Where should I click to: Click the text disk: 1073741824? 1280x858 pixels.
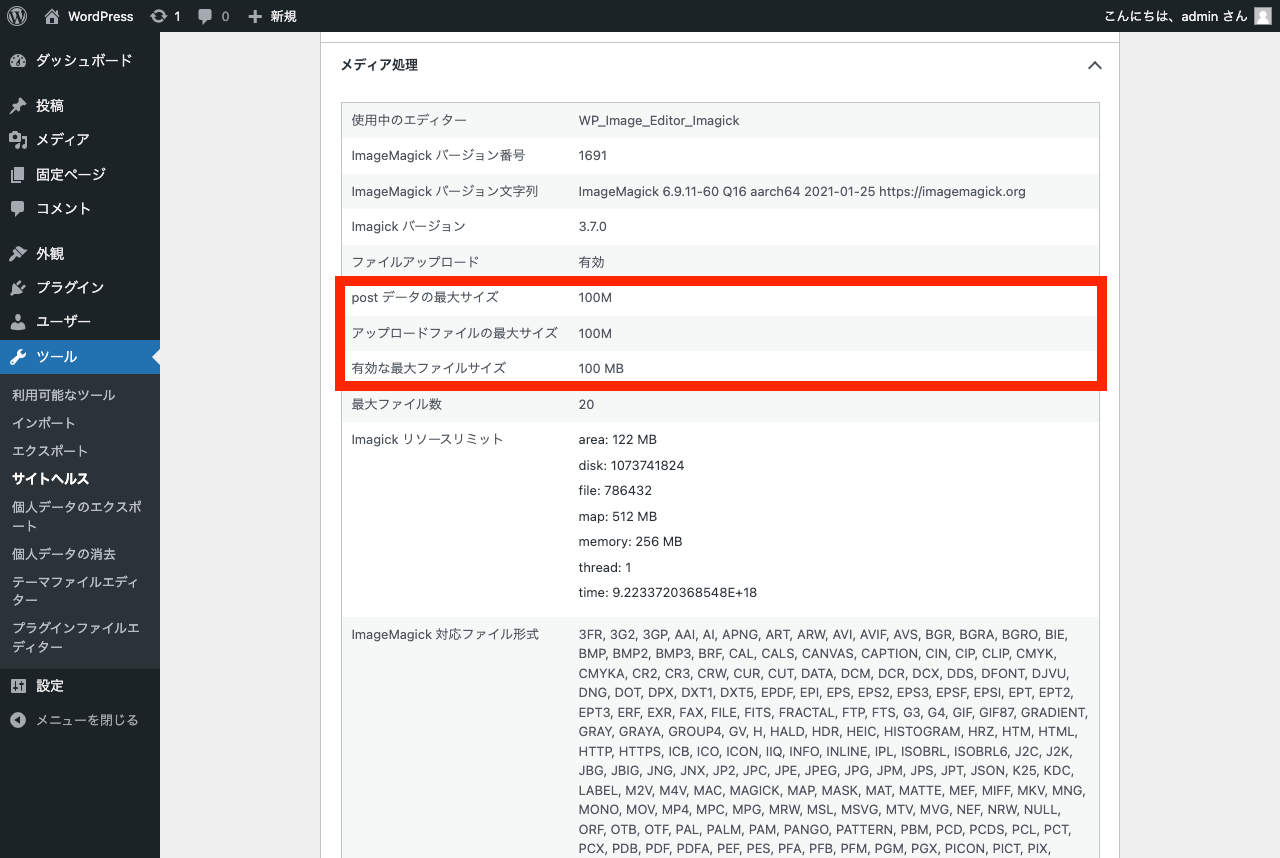click(x=631, y=465)
